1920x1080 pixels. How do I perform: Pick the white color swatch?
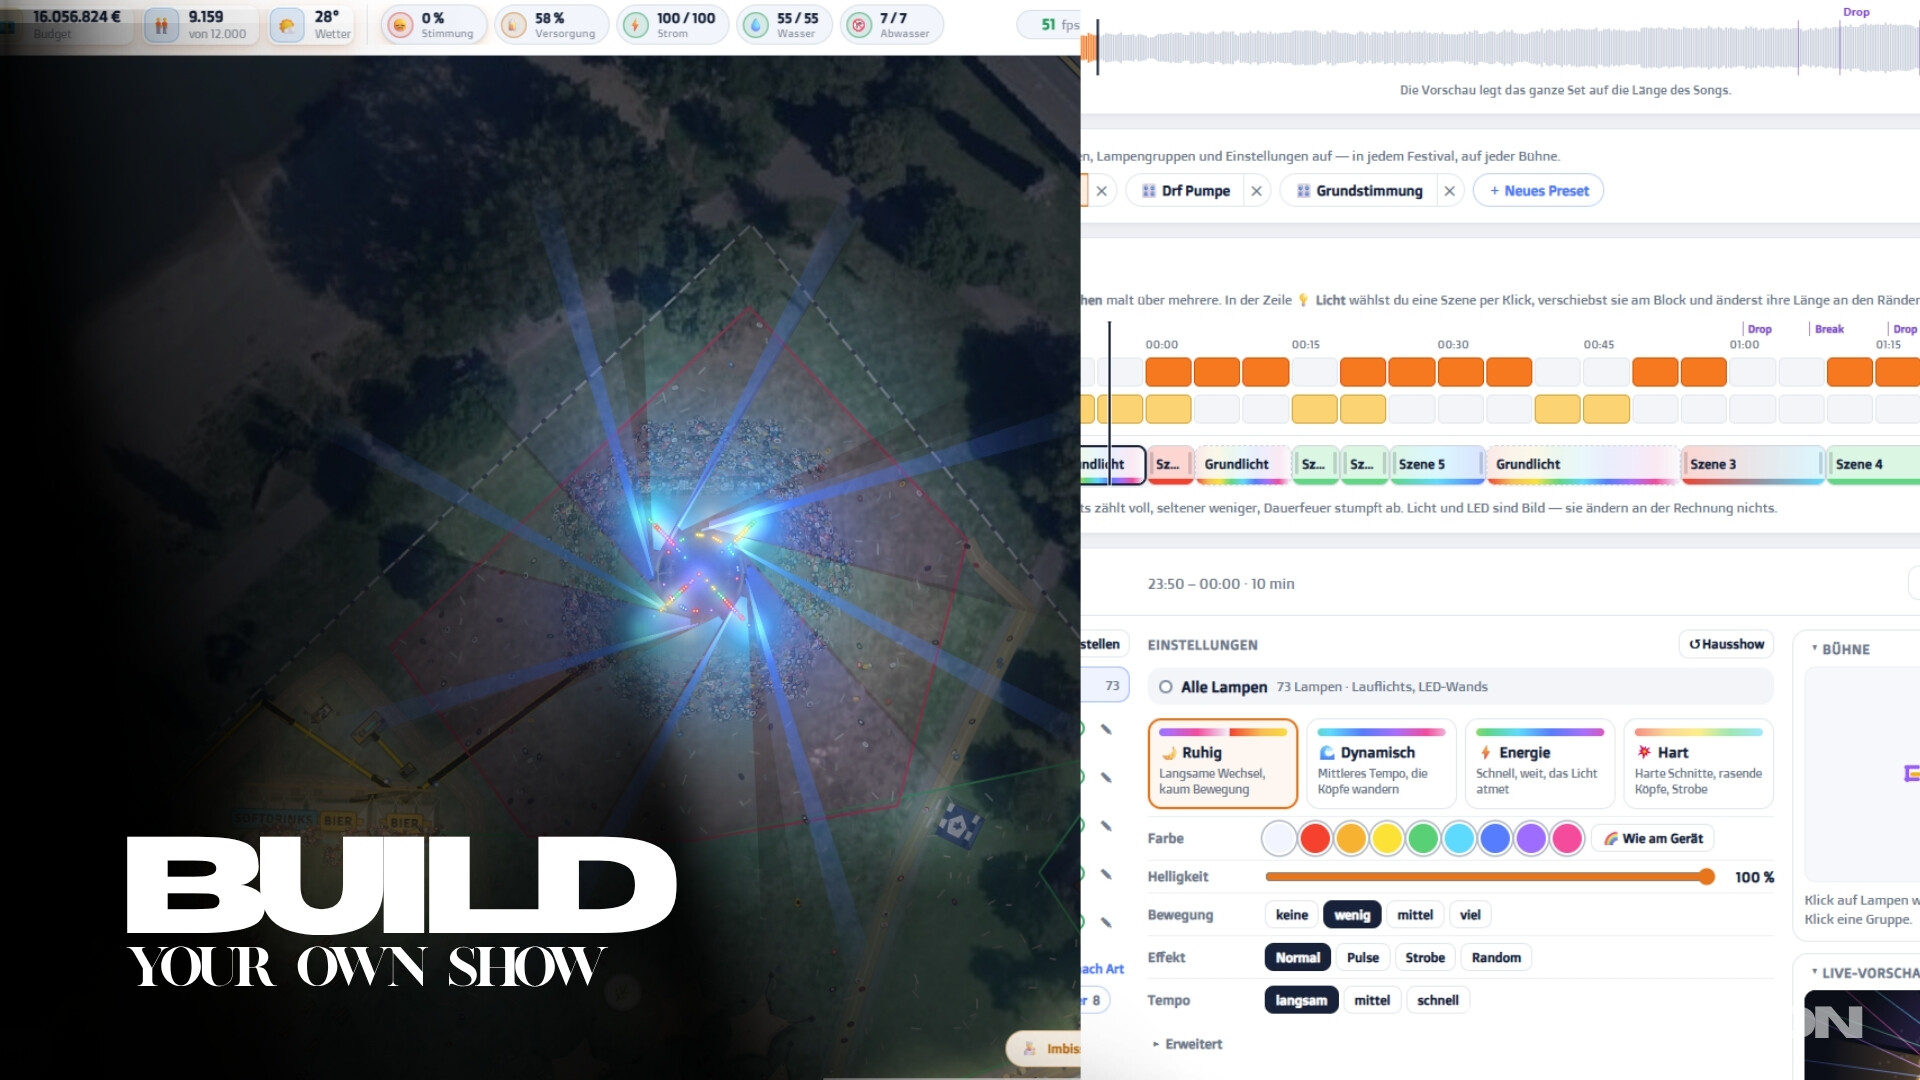click(1279, 838)
